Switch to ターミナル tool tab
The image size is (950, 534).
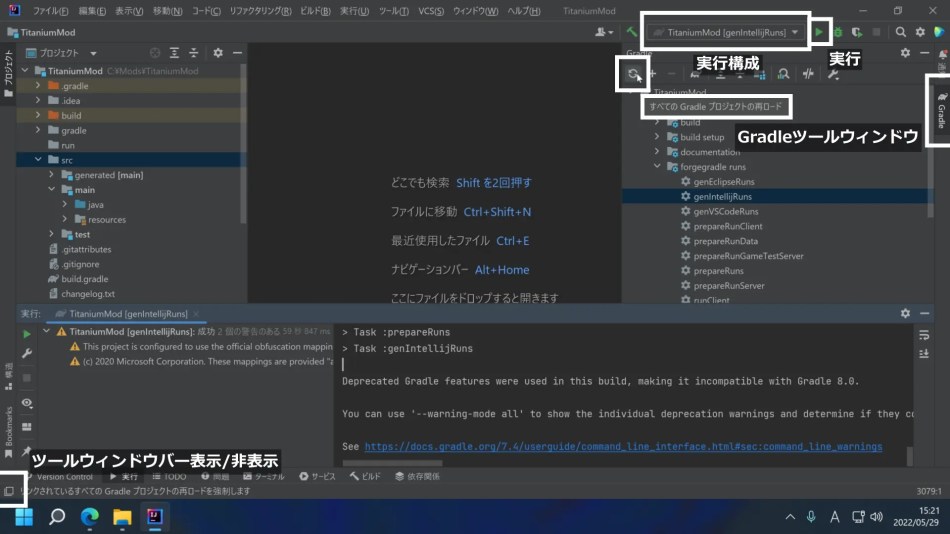coord(264,476)
